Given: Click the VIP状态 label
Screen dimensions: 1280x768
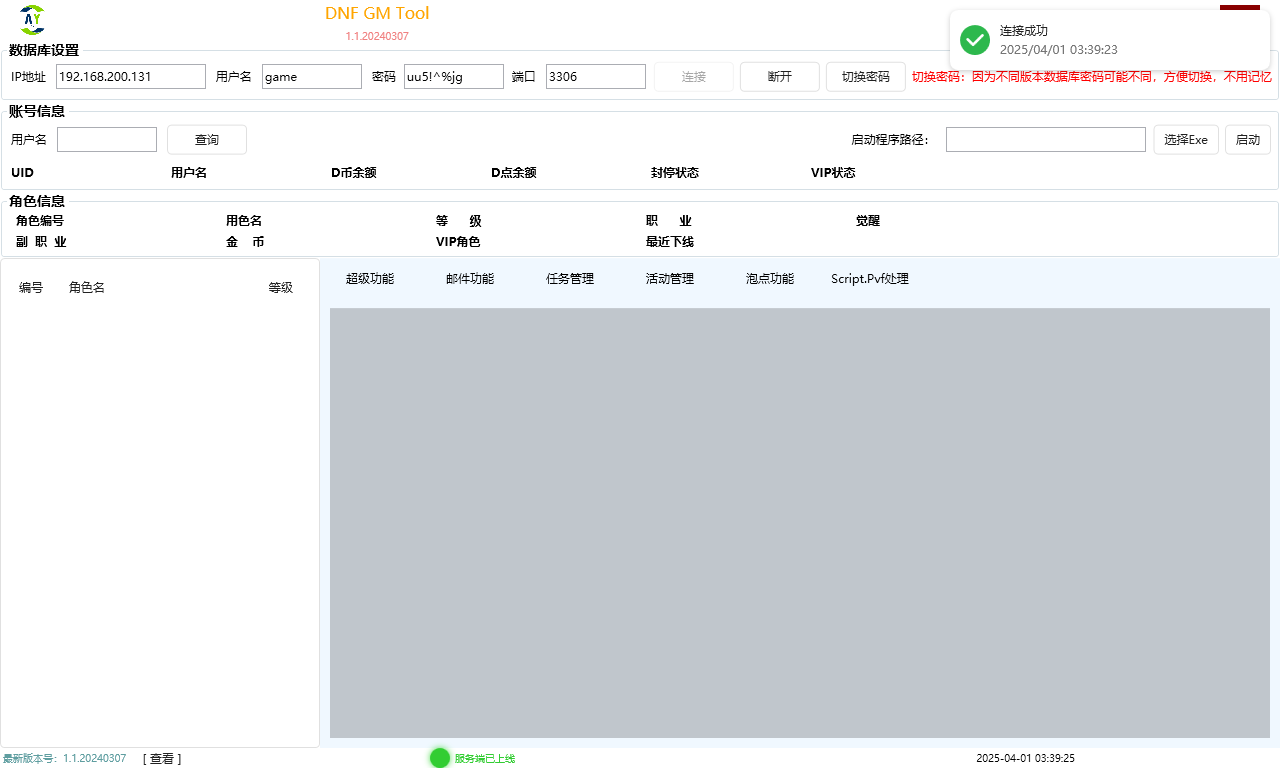Looking at the screenshot, I should [833, 173].
